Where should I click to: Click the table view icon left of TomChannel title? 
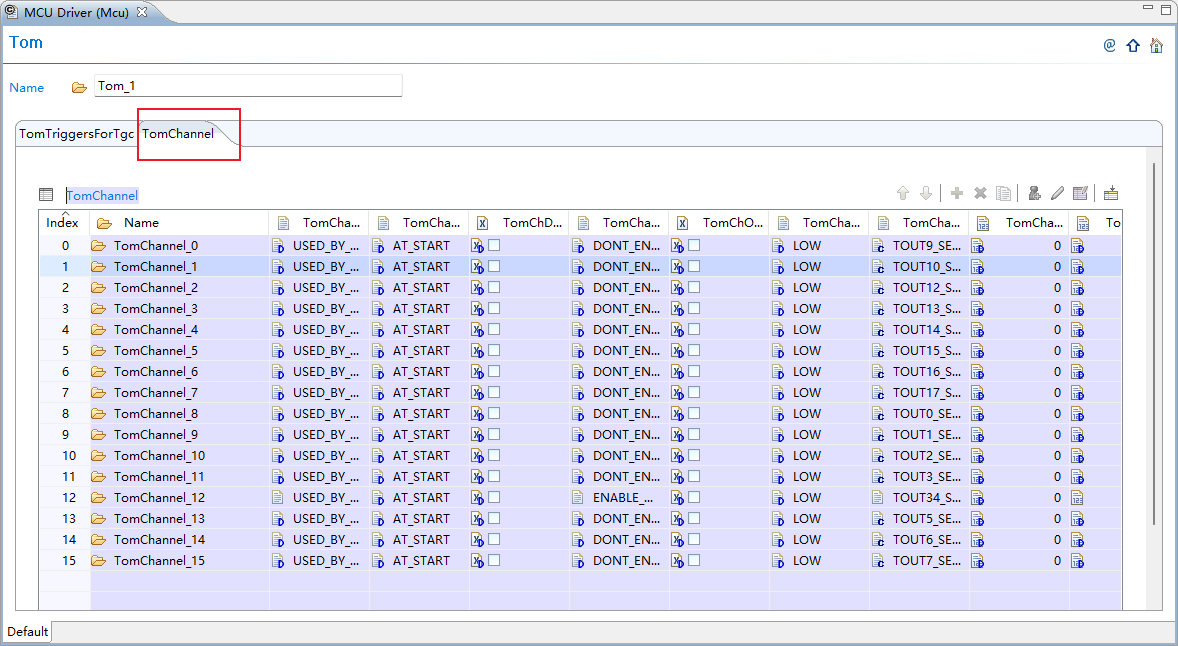pyautogui.click(x=46, y=195)
